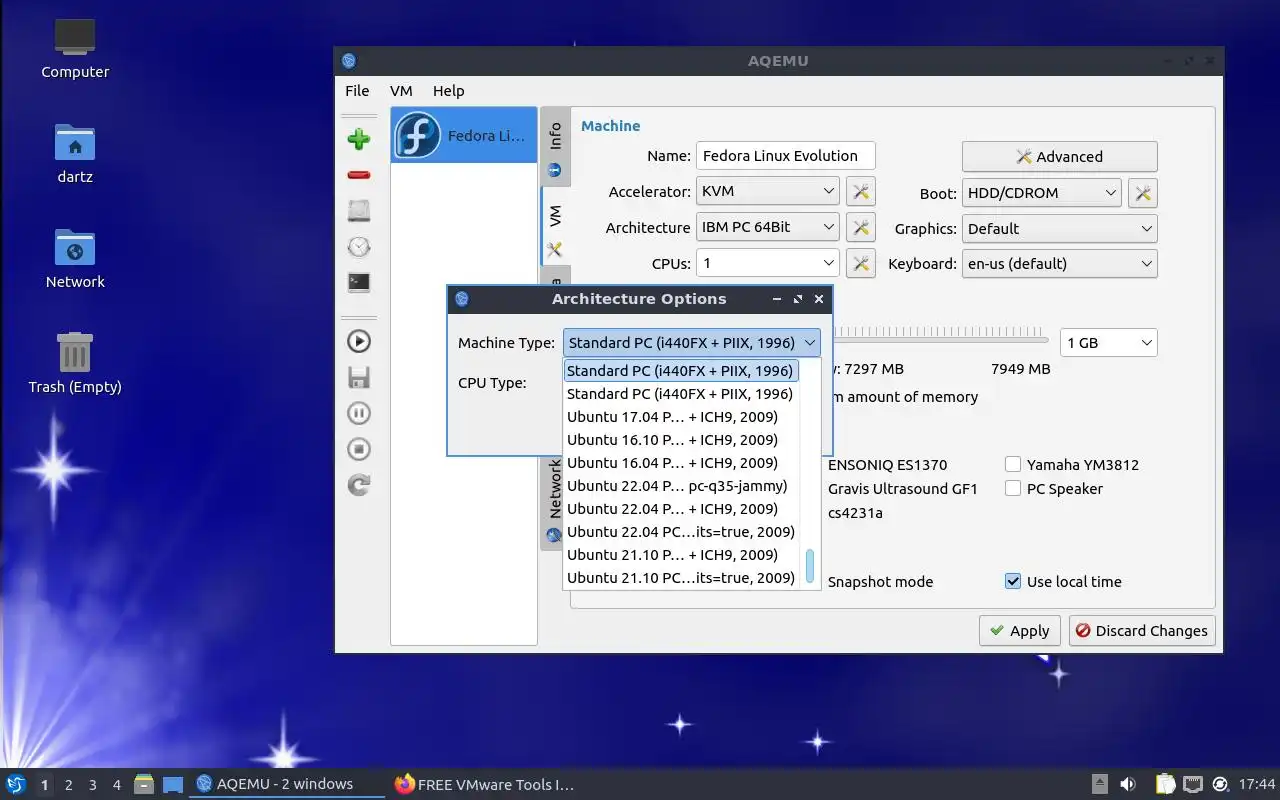This screenshot has width=1280, height=800.
Task: Open the Accelerator KVM dropdown
Action: [x=767, y=191]
